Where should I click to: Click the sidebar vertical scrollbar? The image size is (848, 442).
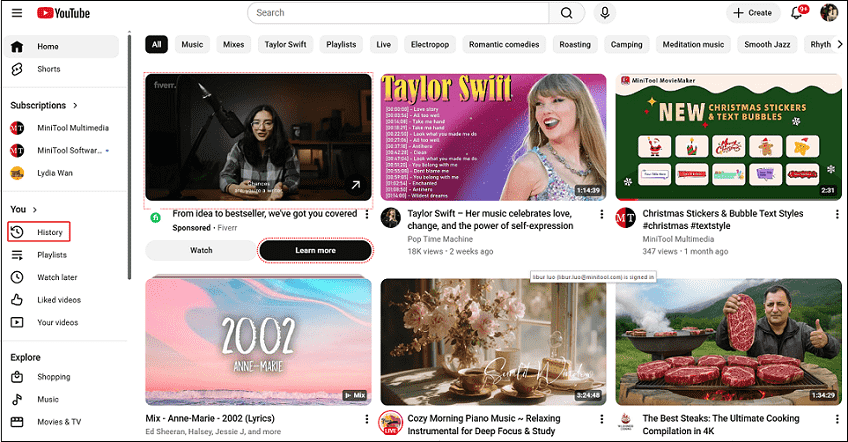tap(129, 157)
